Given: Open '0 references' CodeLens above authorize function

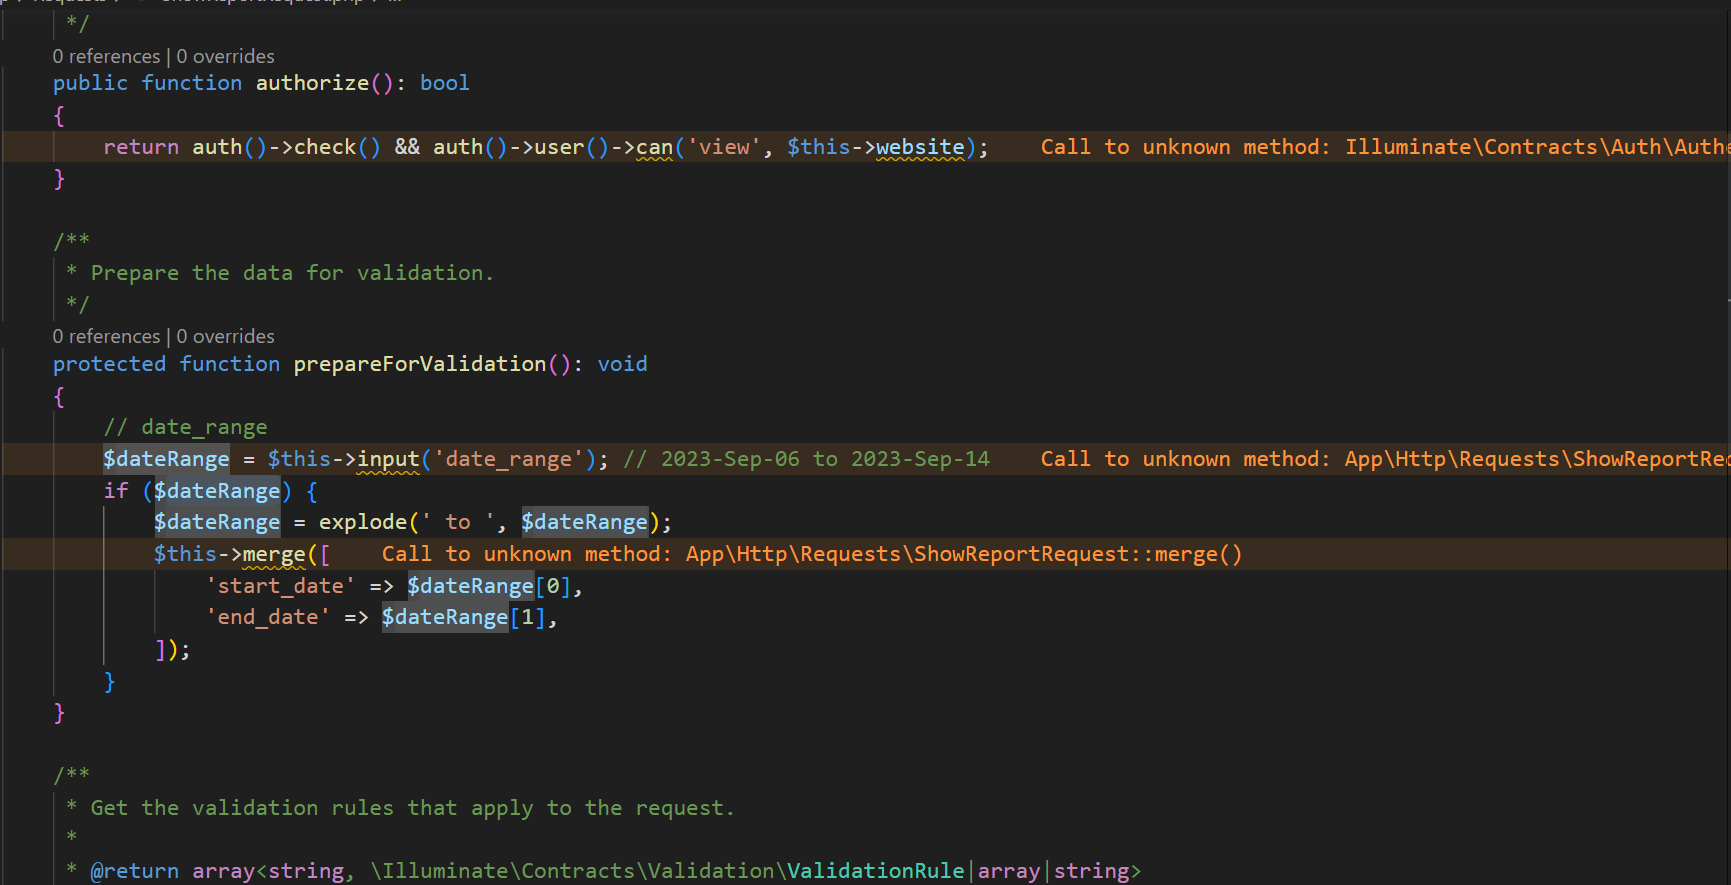Looking at the screenshot, I should (x=106, y=56).
